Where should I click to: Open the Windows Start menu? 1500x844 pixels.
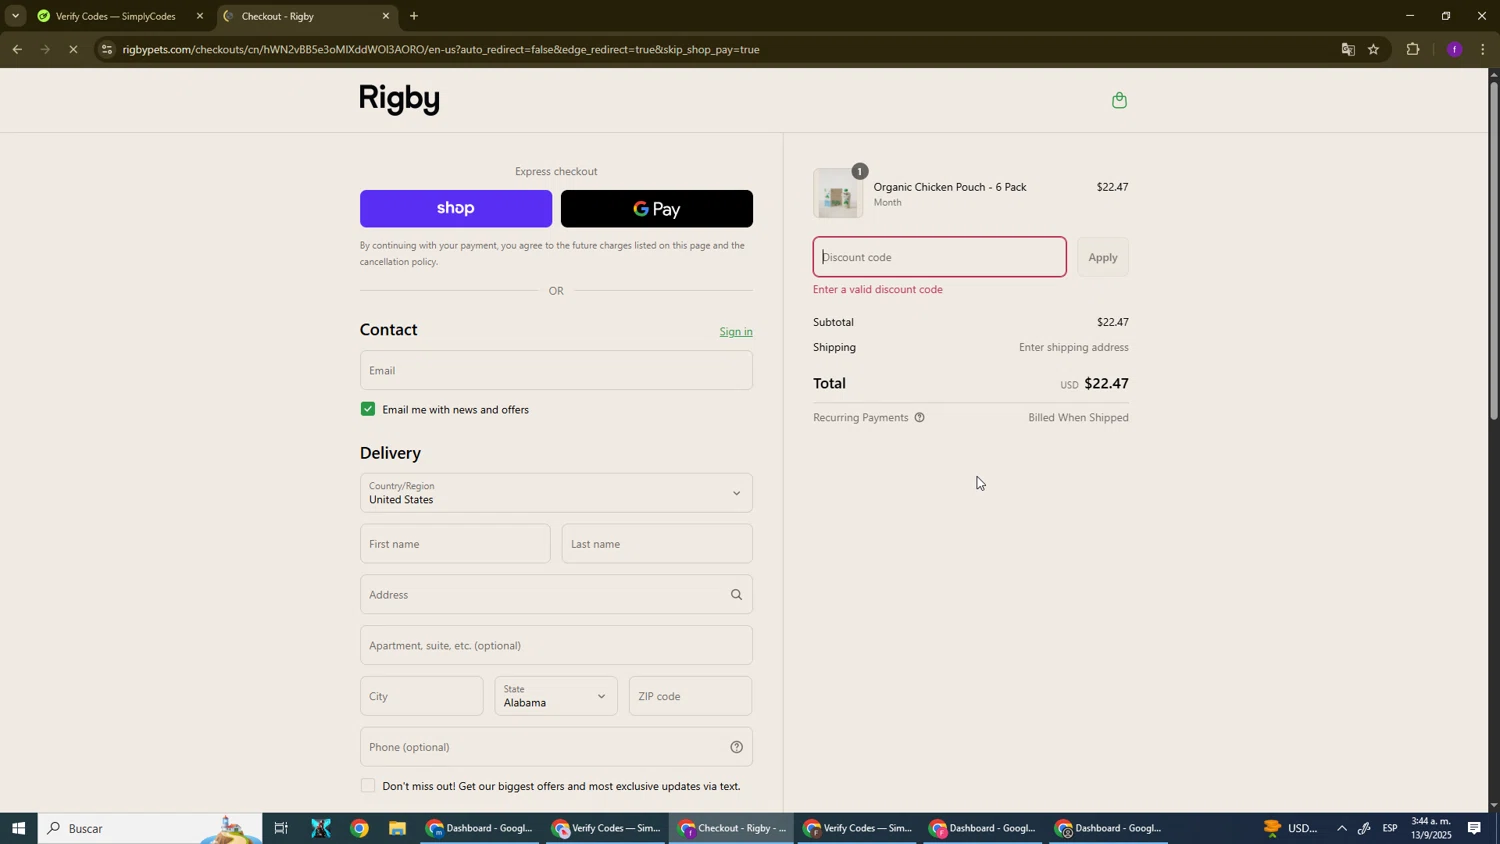(x=18, y=829)
